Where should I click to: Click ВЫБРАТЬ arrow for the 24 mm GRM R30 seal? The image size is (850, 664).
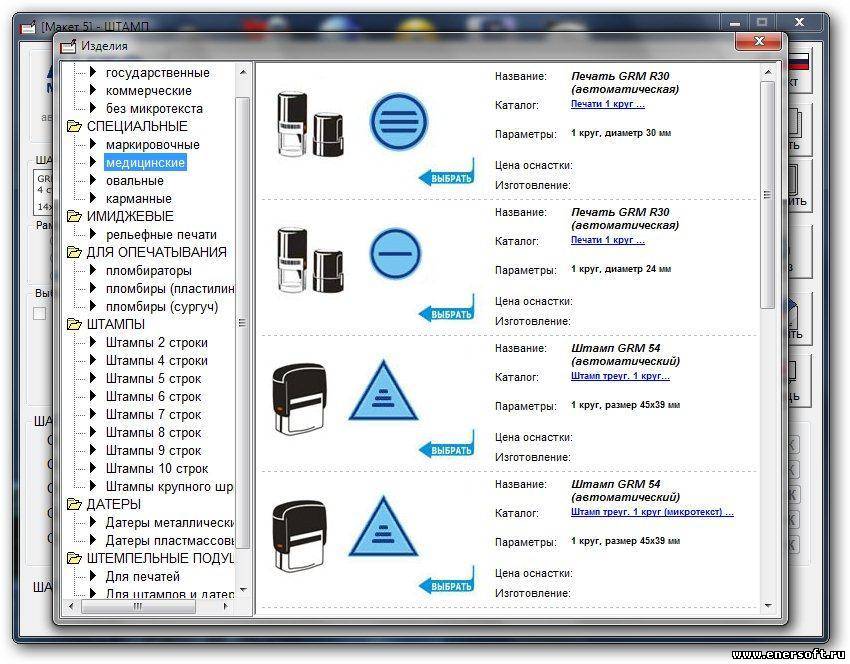click(446, 314)
